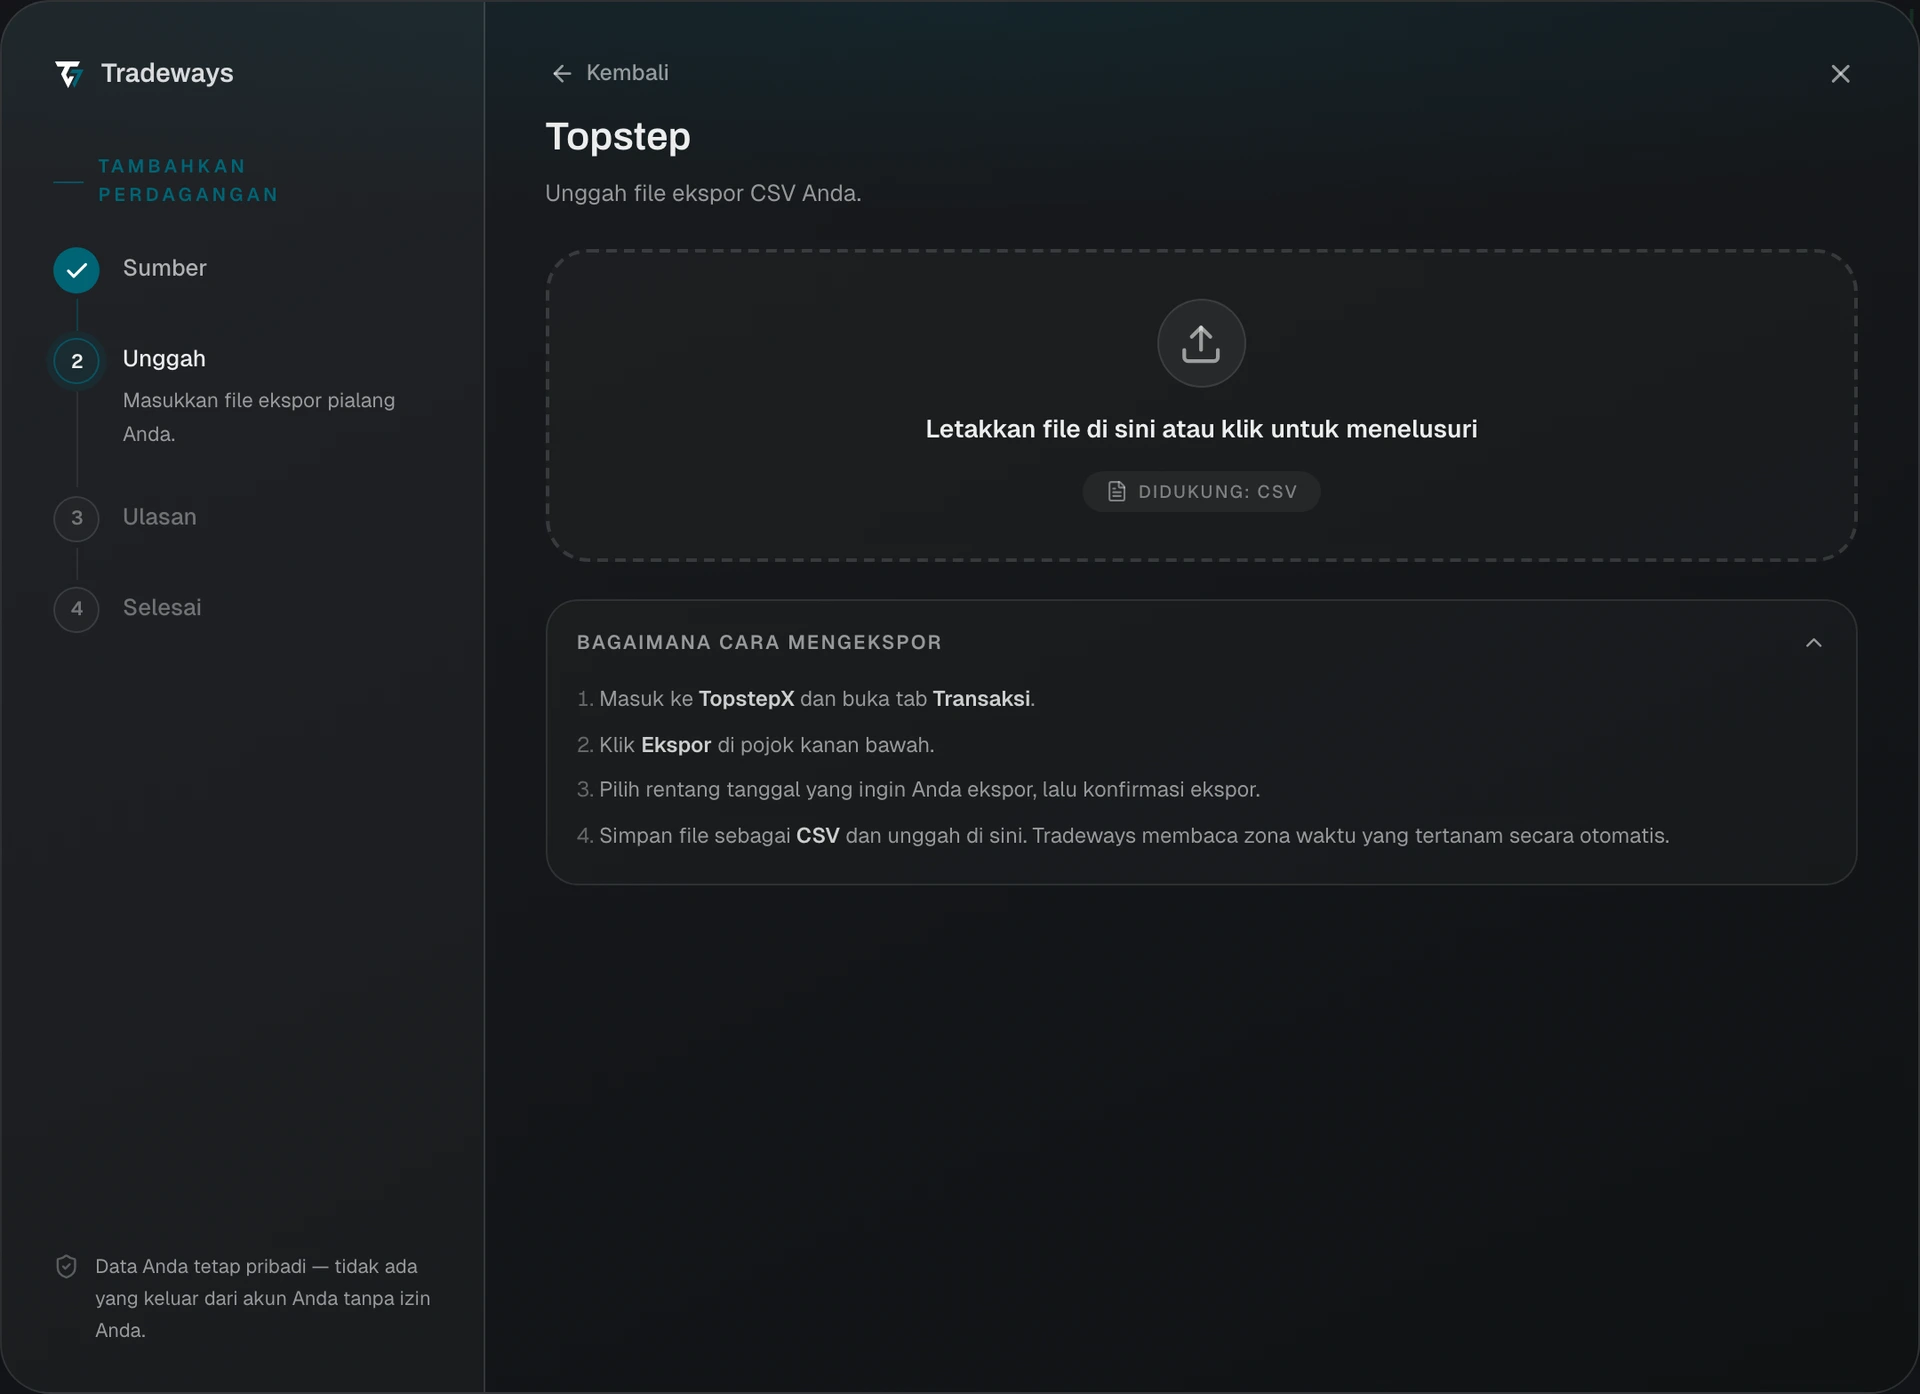Click the 'Data Anda tetap pribadi' notice
1920x1394 pixels.
point(263,1298)
